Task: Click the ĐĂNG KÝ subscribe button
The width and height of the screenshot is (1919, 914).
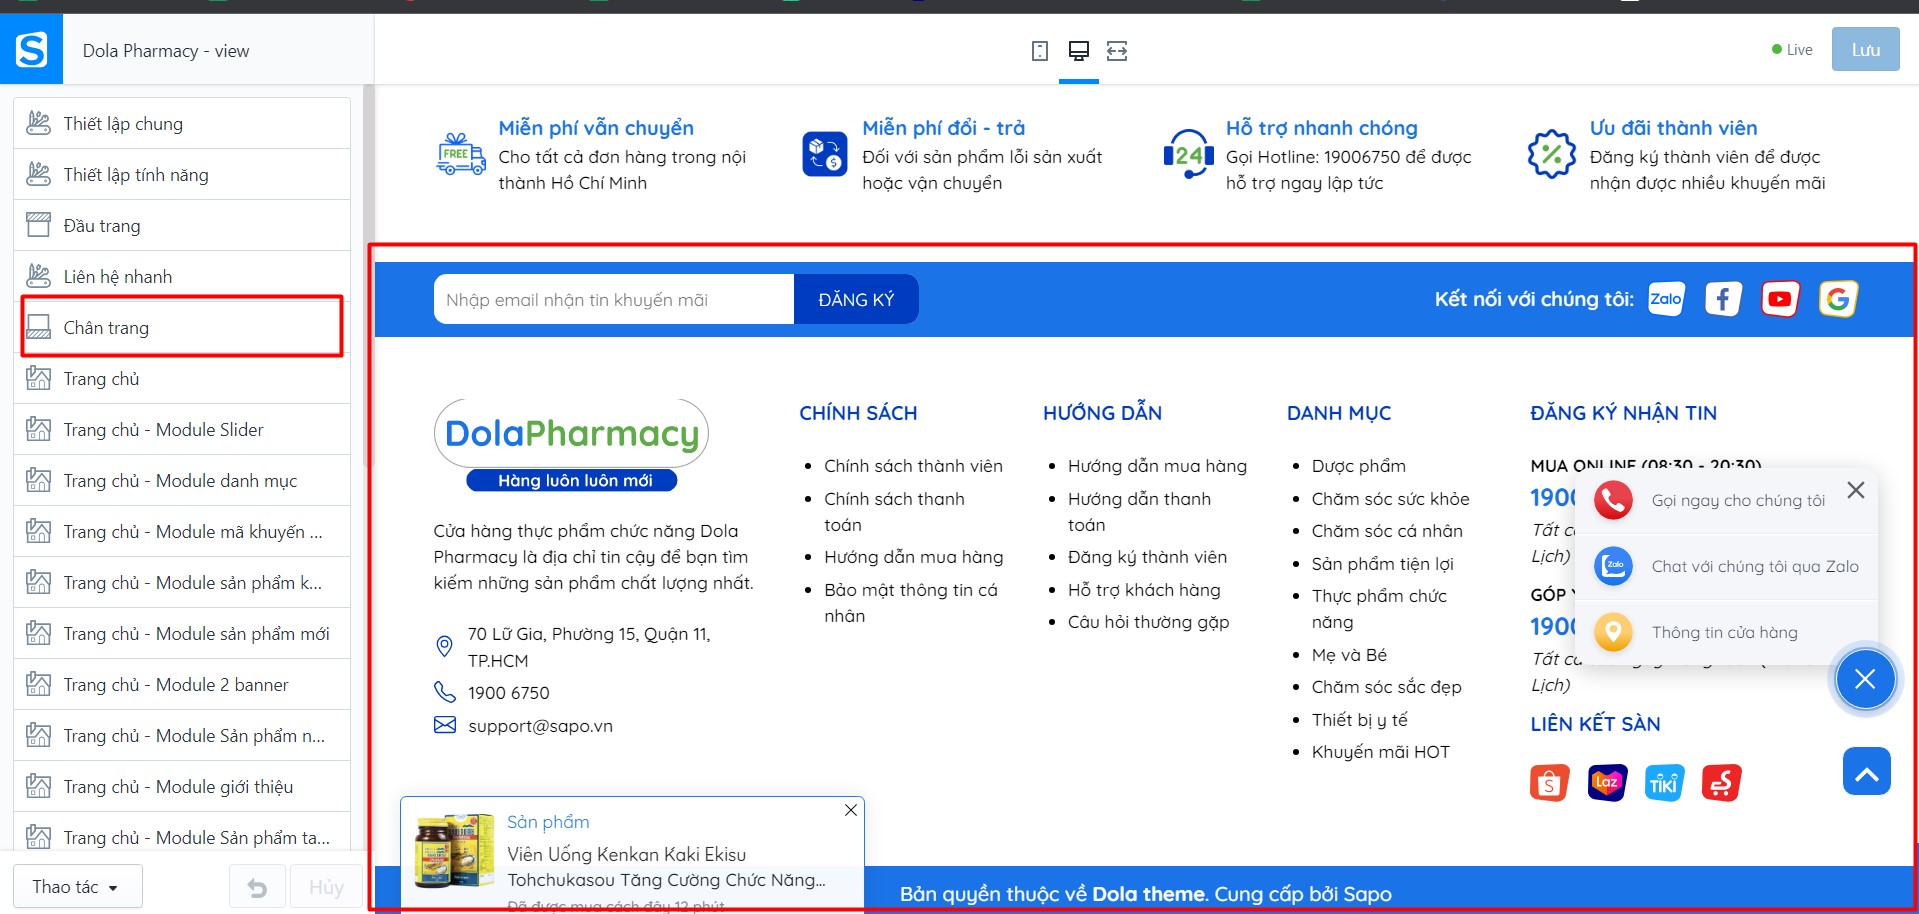Action: click(x=856, y=299)
